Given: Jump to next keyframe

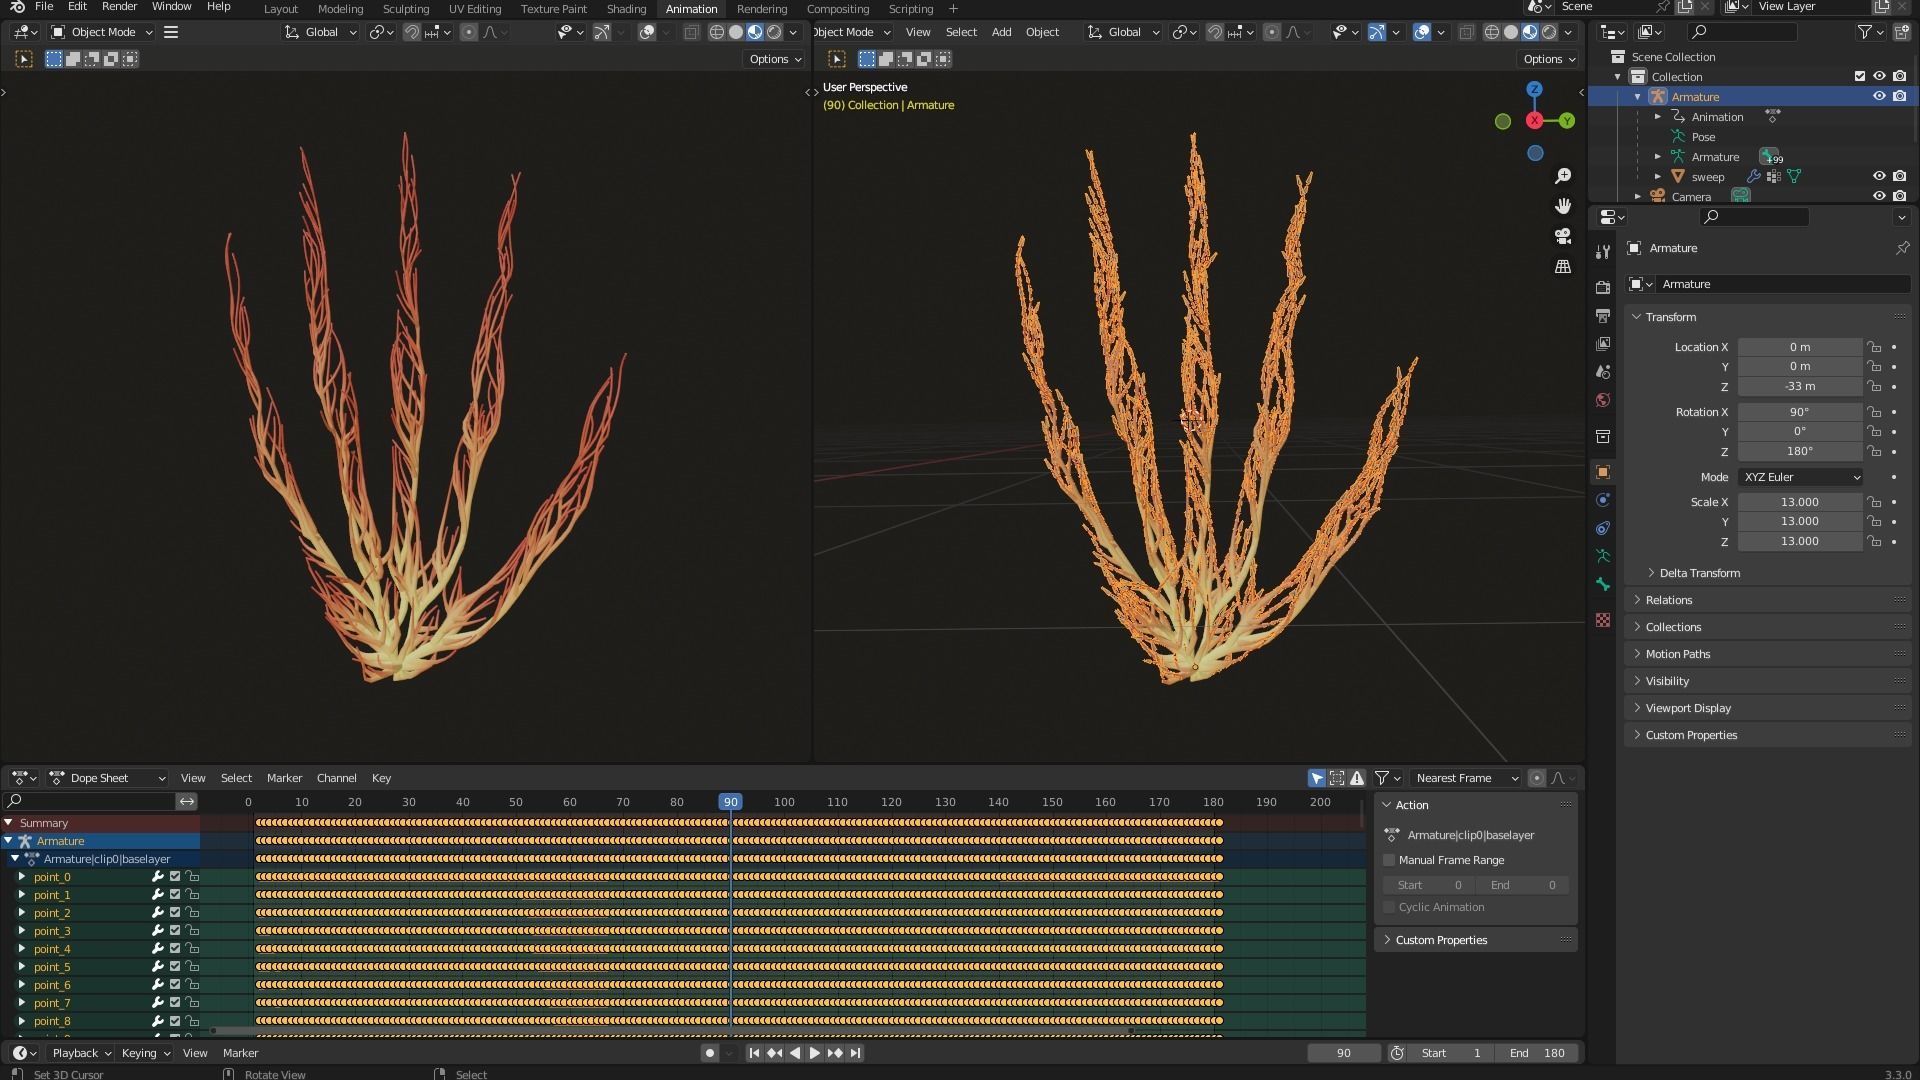Looking at the screenshot, I should [x=835, y=1053].
